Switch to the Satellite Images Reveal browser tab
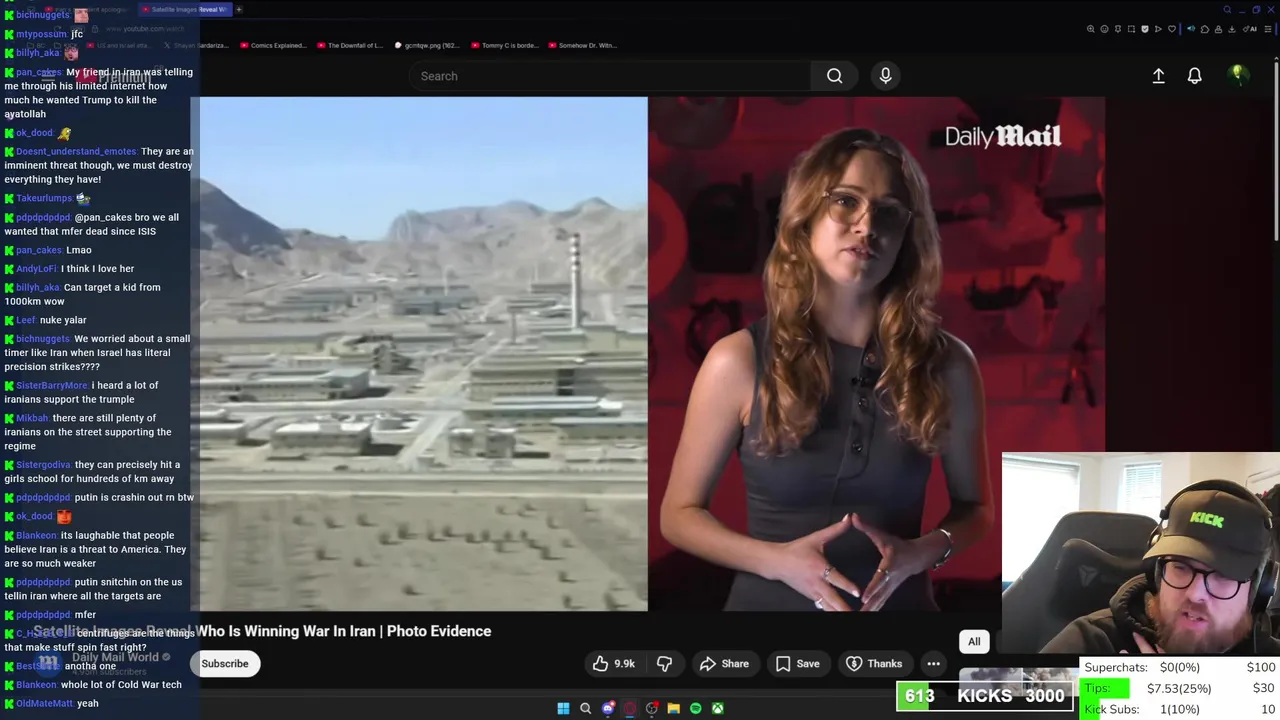This screenshot has height=720, width=1280. [186, 9]
